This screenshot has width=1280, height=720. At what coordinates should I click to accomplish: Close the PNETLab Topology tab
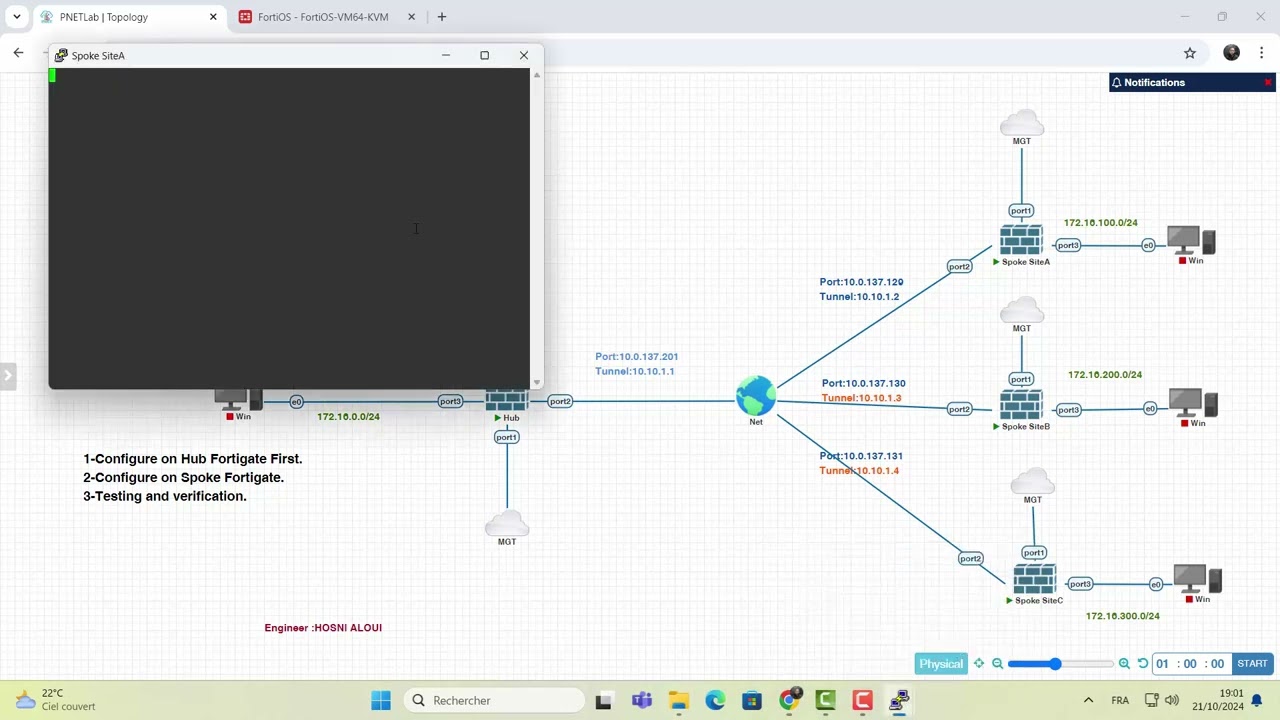(213, 17)
